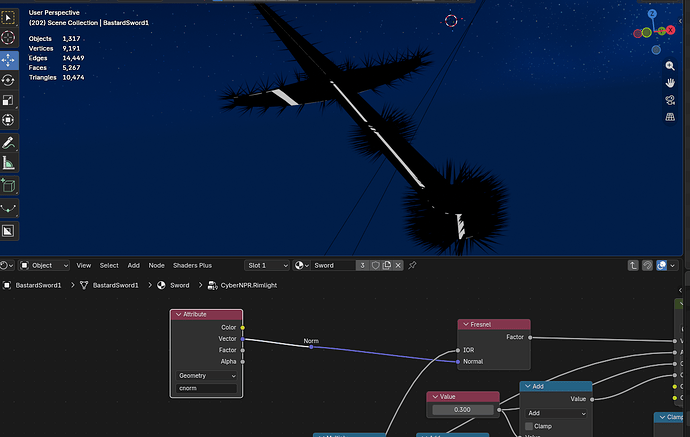This screenshot has height=437, width=690.
Task: Open the overlays dropdown arrow
Action: [x=672, y=265]
